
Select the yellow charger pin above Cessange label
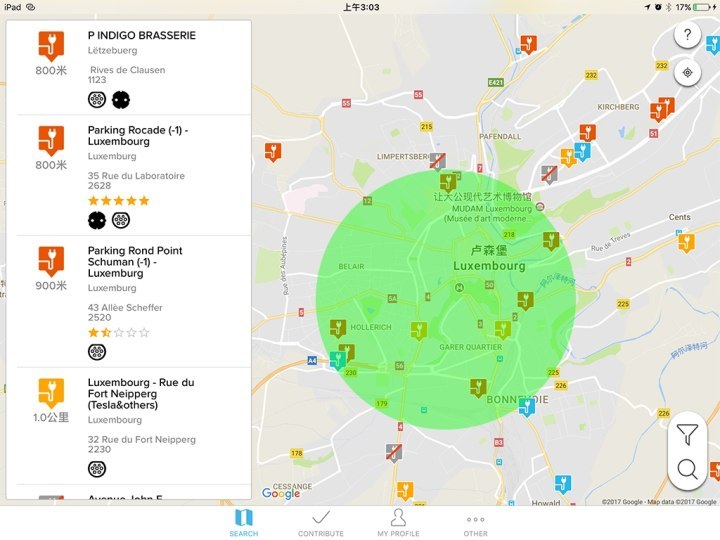[x=405, y=491]
